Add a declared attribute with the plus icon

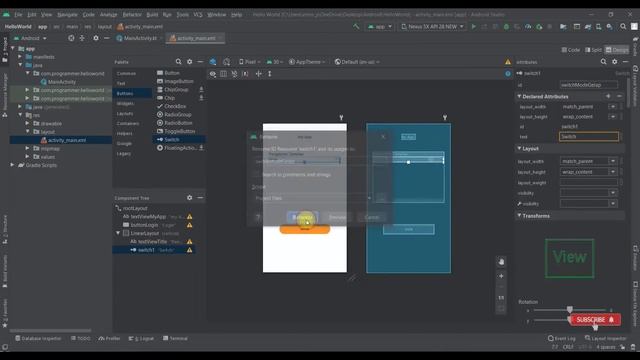[608, 96]
